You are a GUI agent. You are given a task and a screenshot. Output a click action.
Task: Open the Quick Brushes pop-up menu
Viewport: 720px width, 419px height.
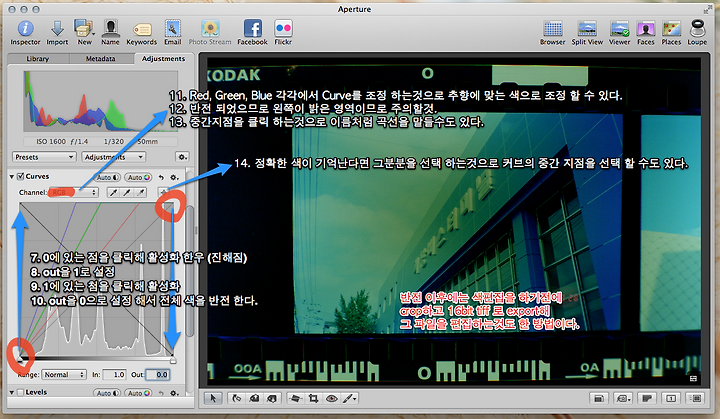[x=349, y=398]
